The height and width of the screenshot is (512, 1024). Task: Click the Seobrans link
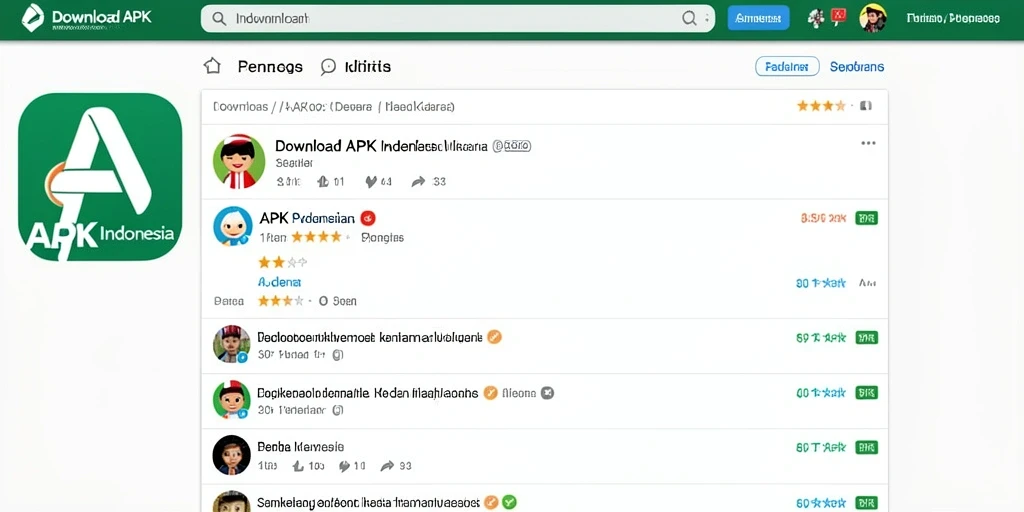pos(857,67)
